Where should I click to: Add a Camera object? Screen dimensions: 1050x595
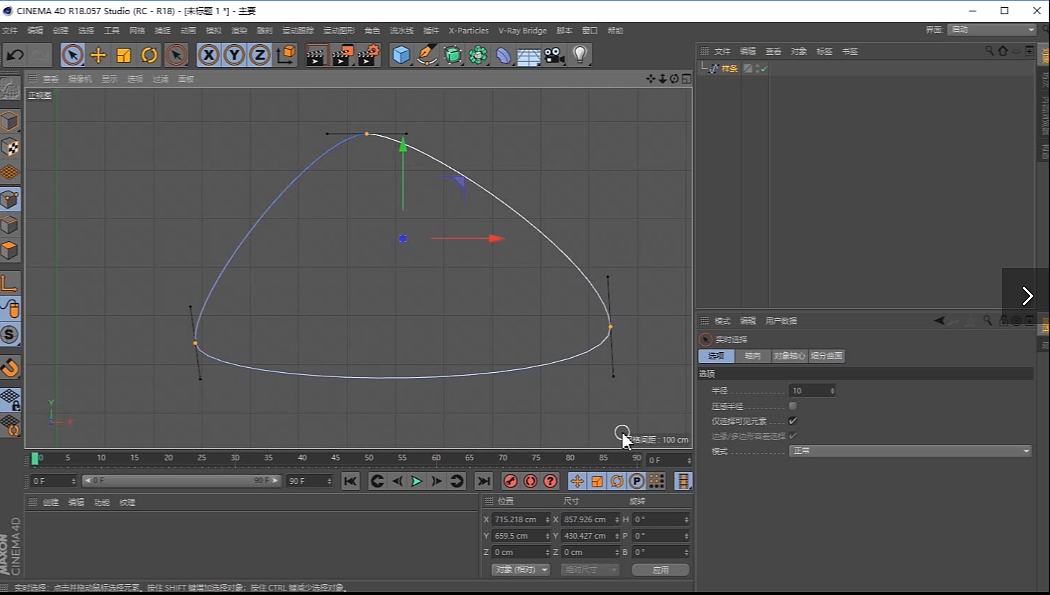click(x=554, y=55)
